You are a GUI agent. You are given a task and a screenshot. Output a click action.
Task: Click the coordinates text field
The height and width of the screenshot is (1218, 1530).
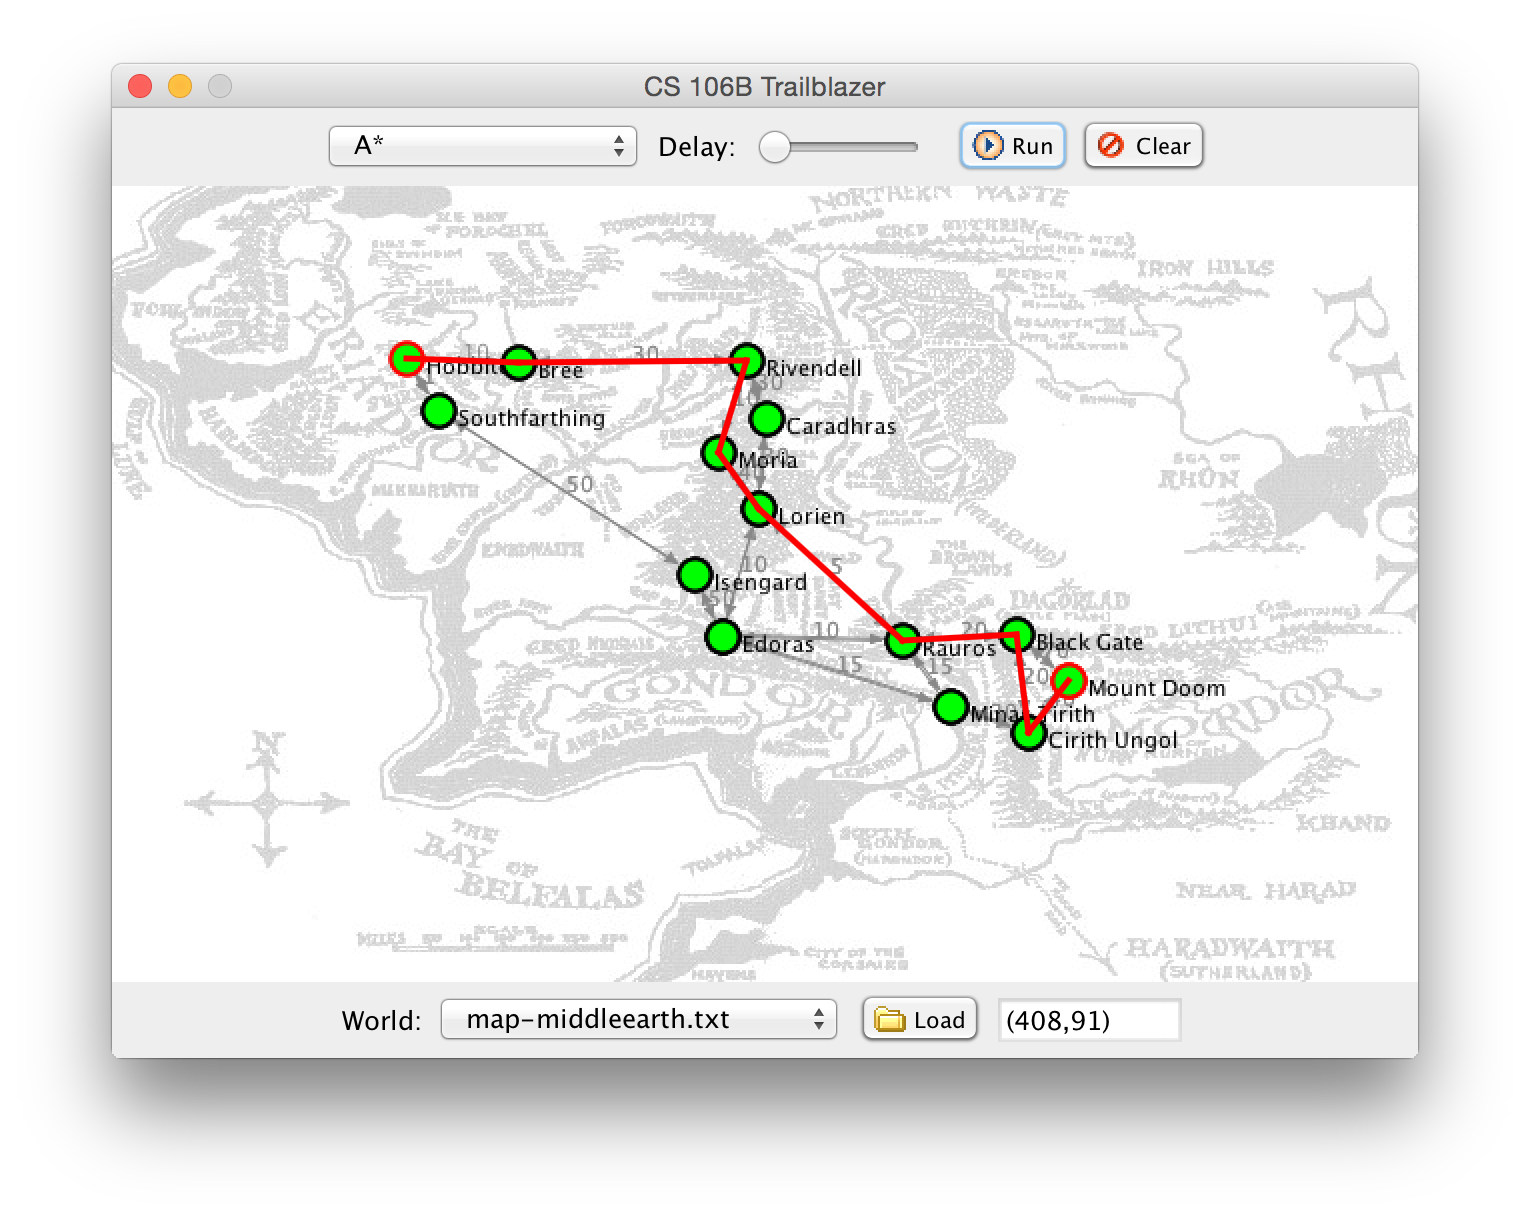1089,1020
